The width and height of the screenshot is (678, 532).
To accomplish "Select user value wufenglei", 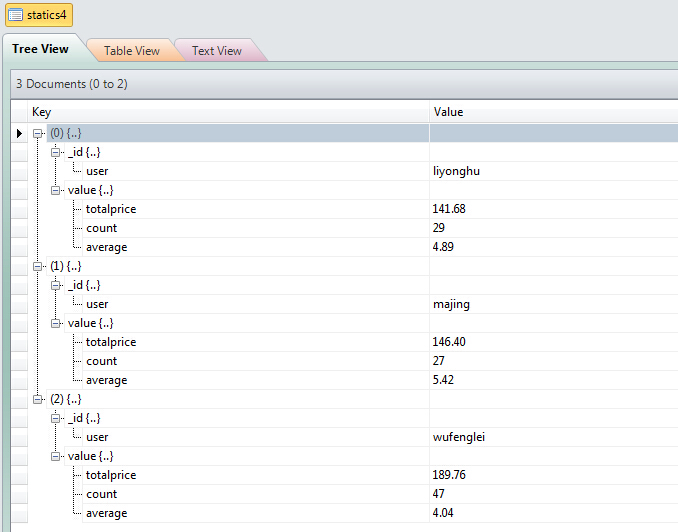I will coord(459,437).
